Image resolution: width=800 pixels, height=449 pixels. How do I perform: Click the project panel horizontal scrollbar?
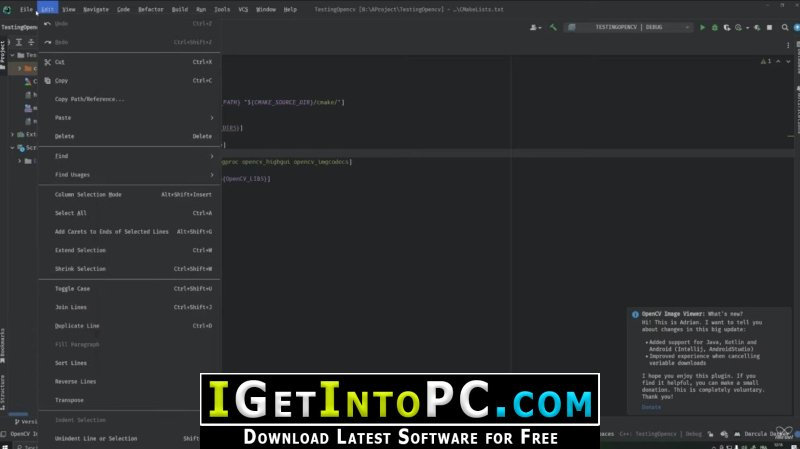tap(18, 414)
